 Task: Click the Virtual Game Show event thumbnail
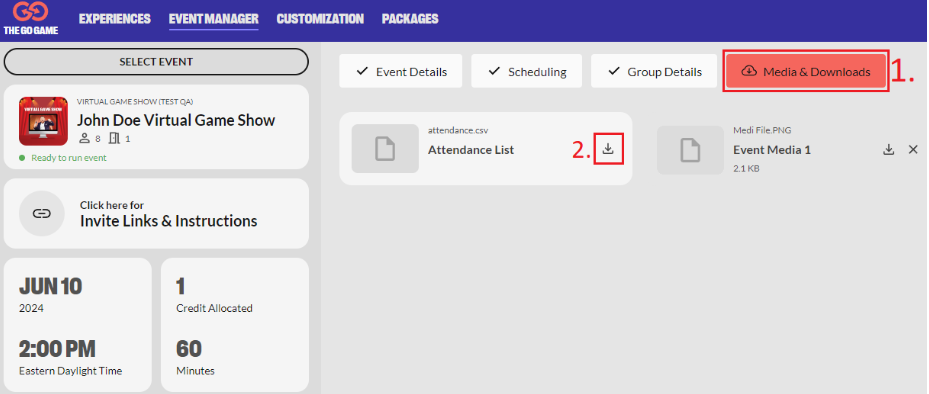click(x=43, y=121)
